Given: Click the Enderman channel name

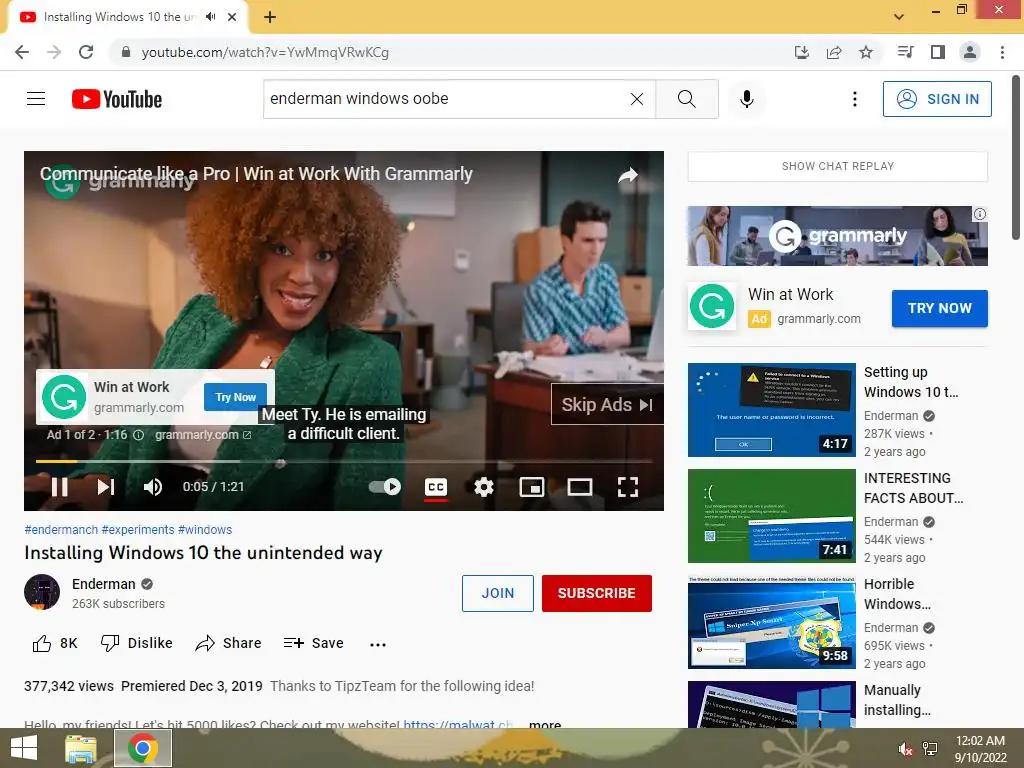Looking at the screenshot, I should coord(104,584).
